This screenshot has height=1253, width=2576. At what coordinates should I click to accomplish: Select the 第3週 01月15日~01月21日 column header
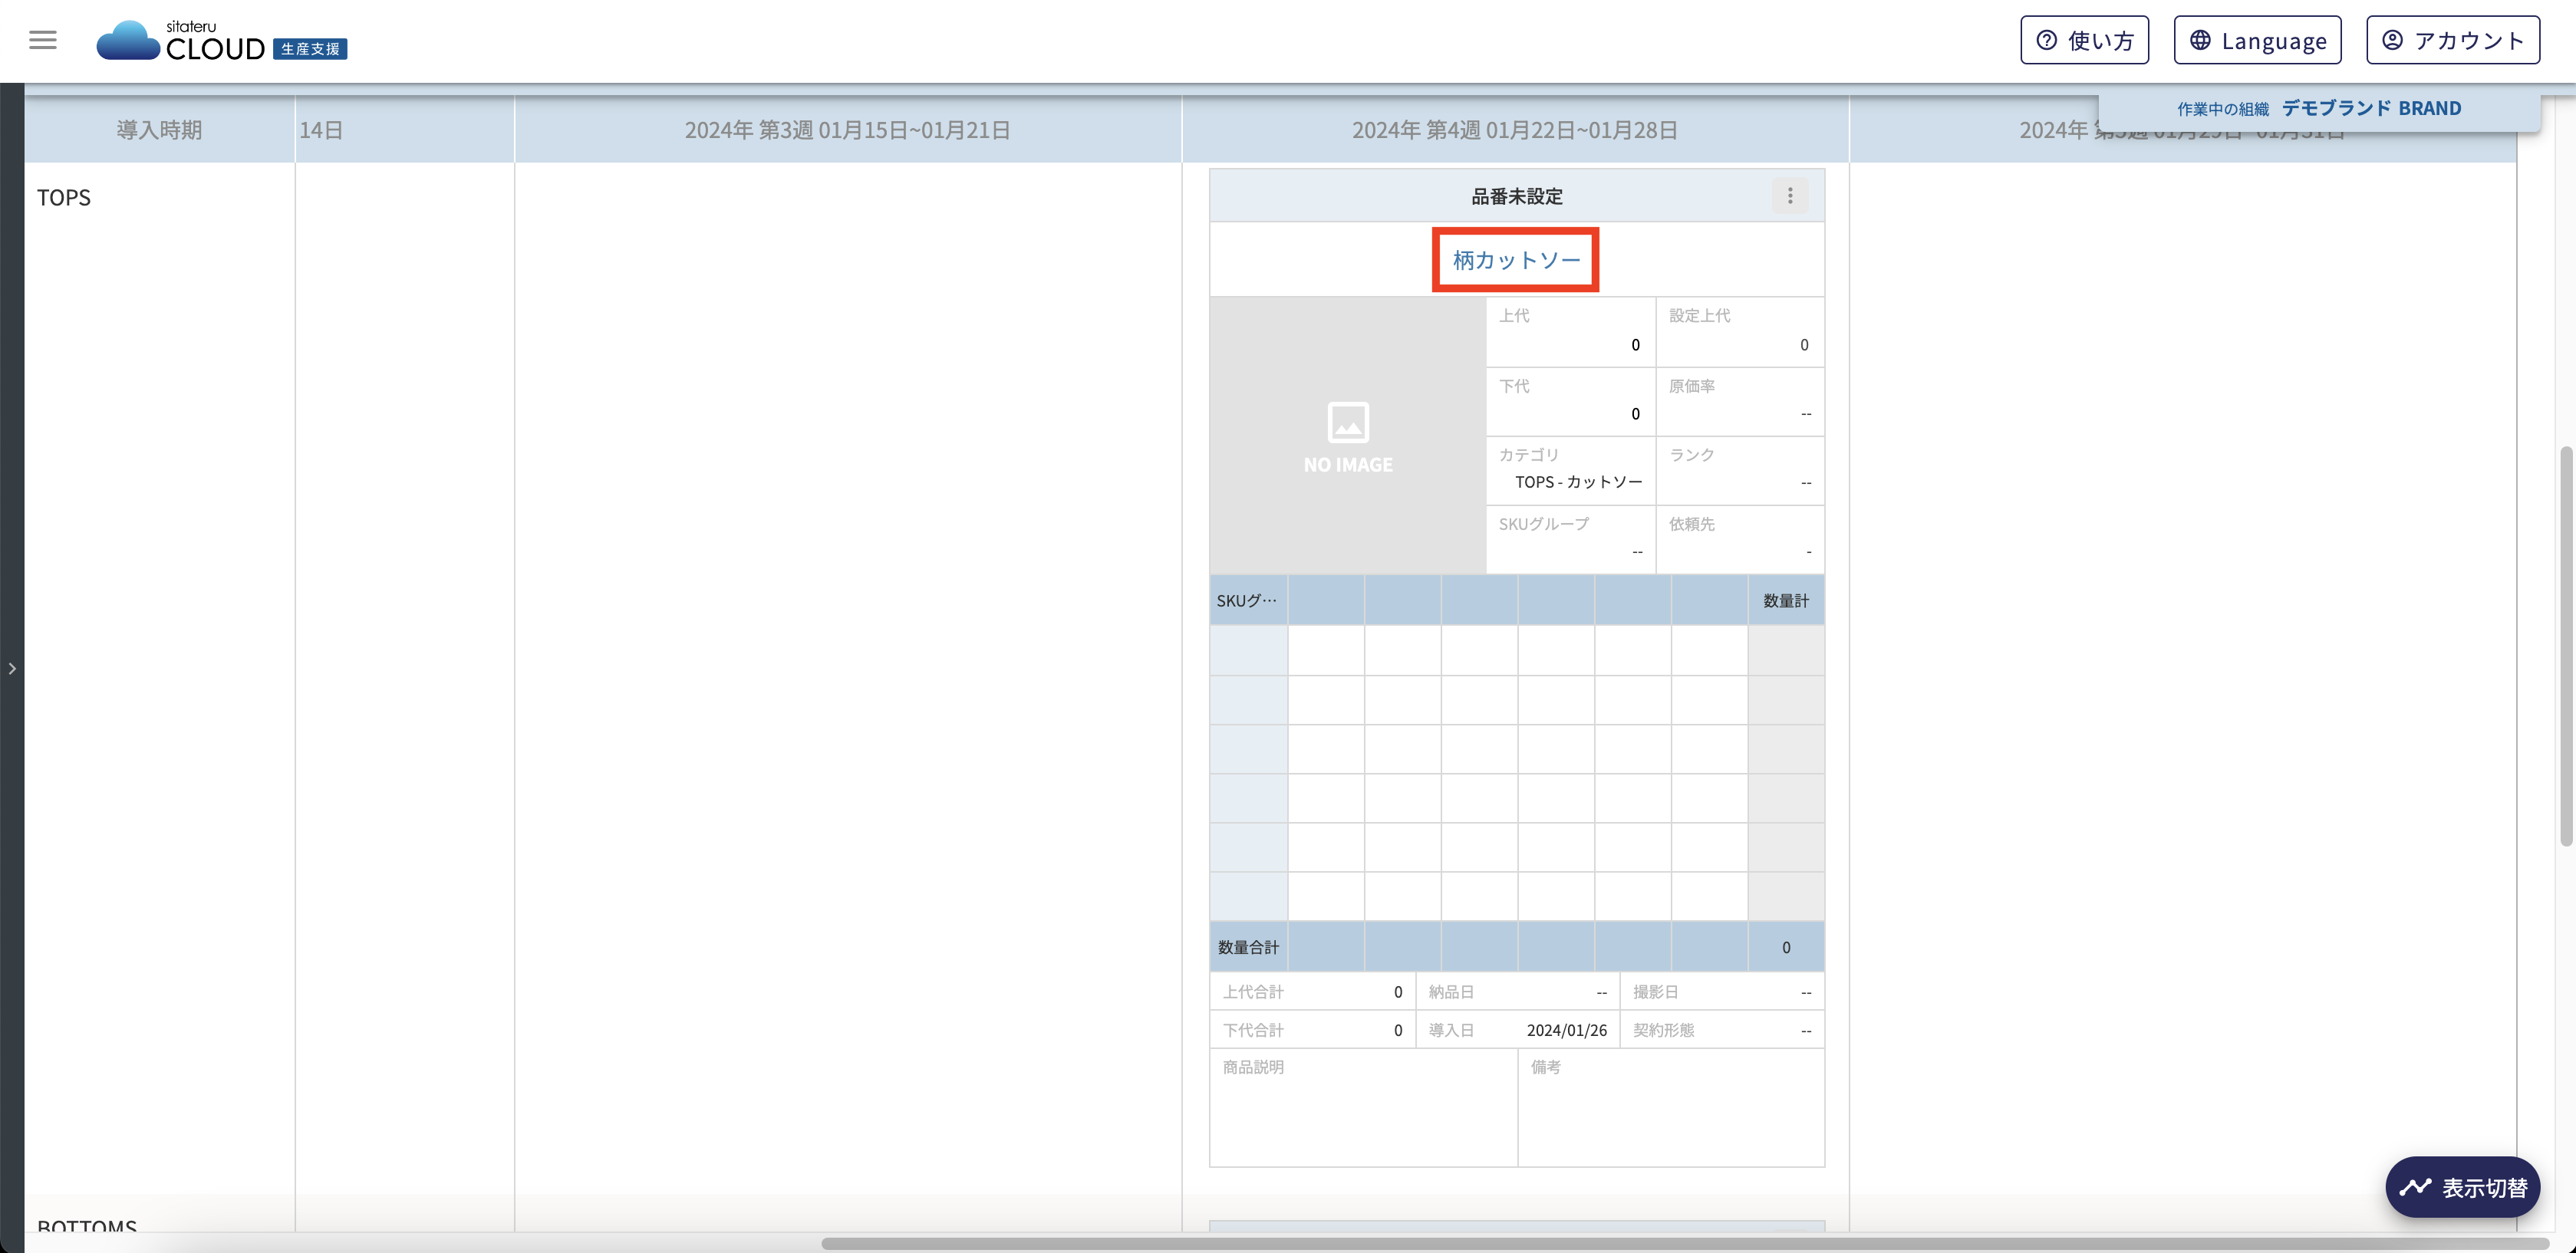[847, 130]
